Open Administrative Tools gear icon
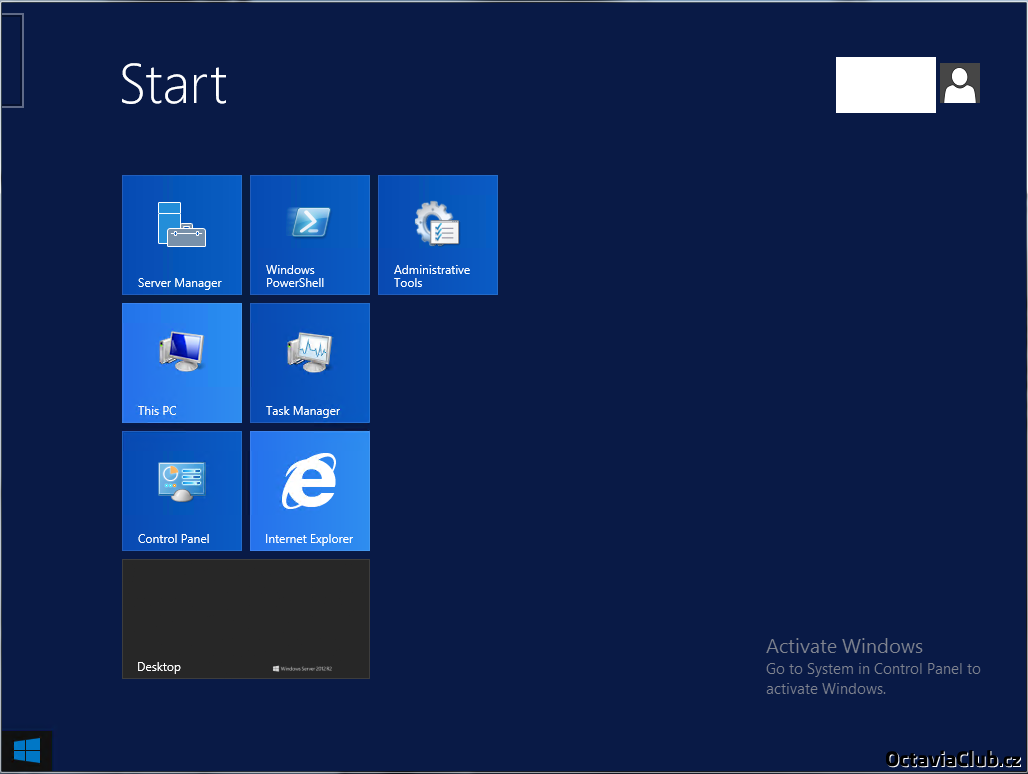The height and width of the screenshot is (774, 1028). (x=437, y=223)
